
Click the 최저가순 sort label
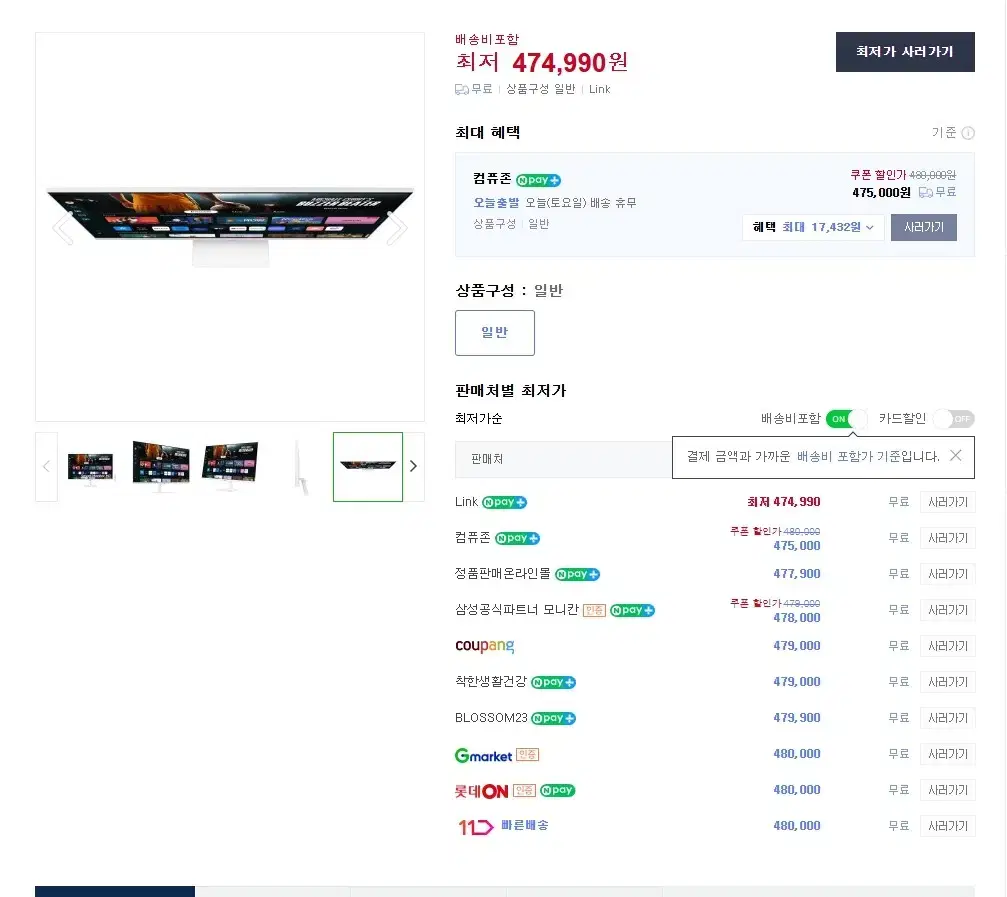(x=479, y=419)
